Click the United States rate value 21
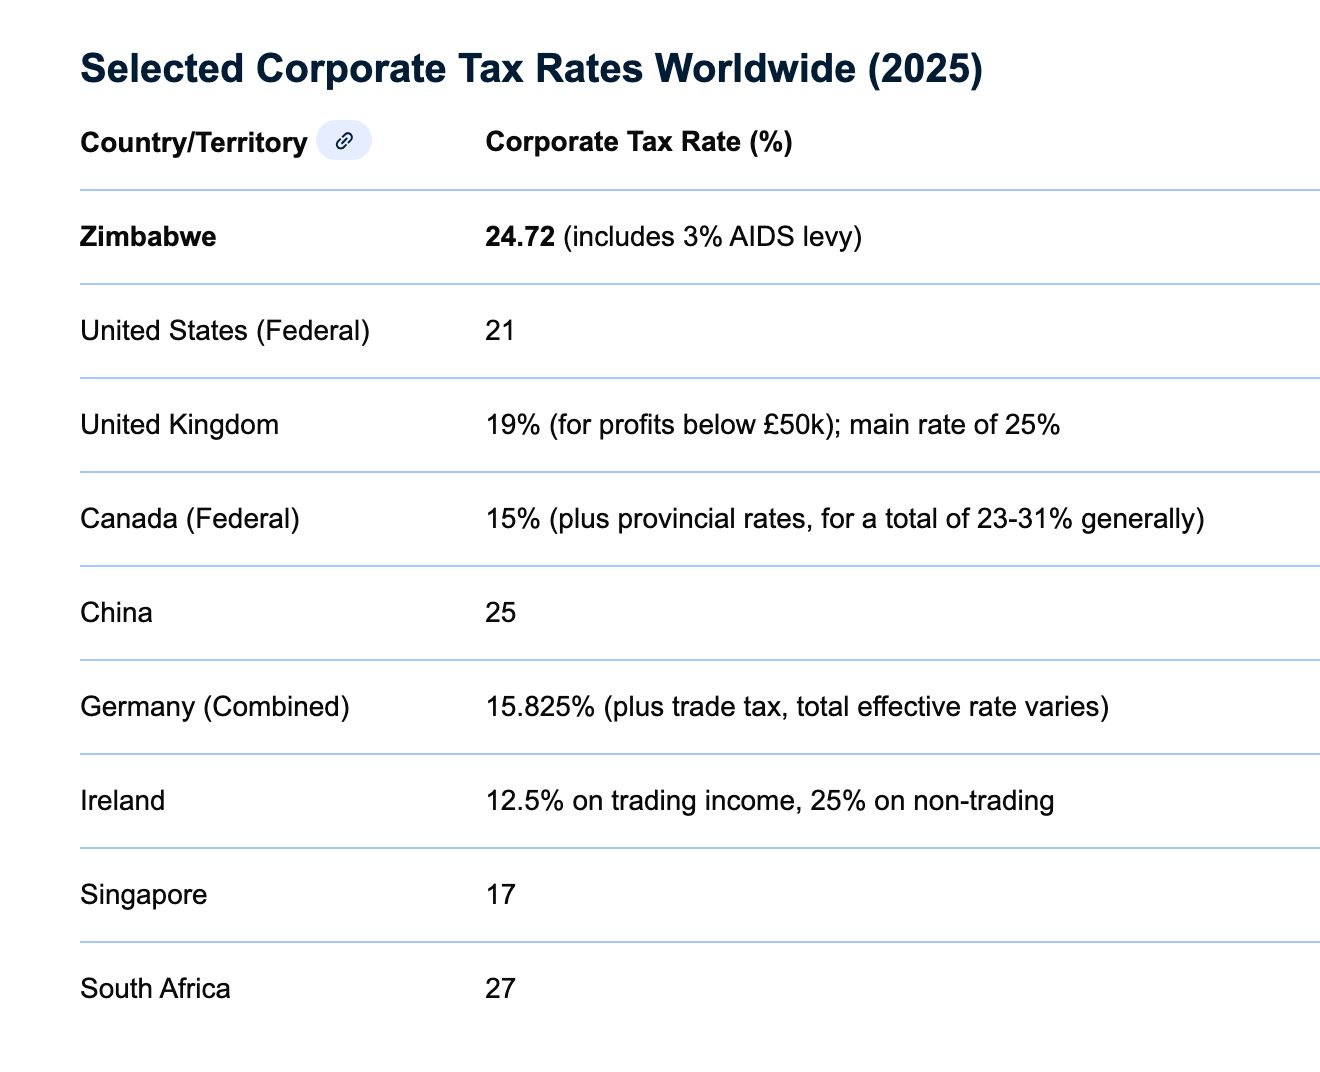Viewport: 1320px width, 1072px height. (x=500, y=331)
